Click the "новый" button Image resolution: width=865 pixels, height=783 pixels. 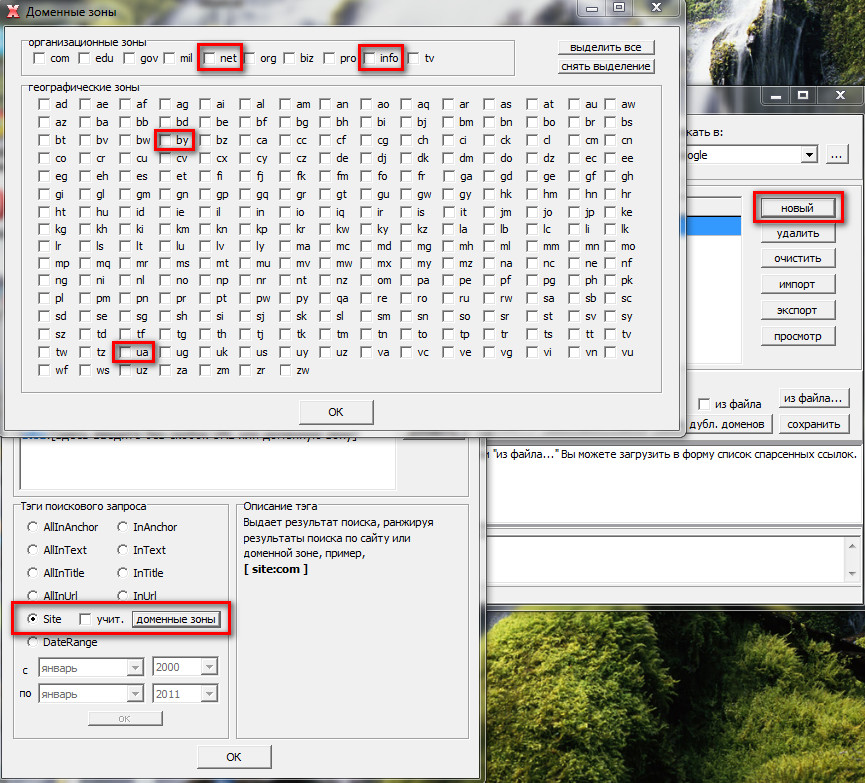pyautogui.click(x=797, y=208)
